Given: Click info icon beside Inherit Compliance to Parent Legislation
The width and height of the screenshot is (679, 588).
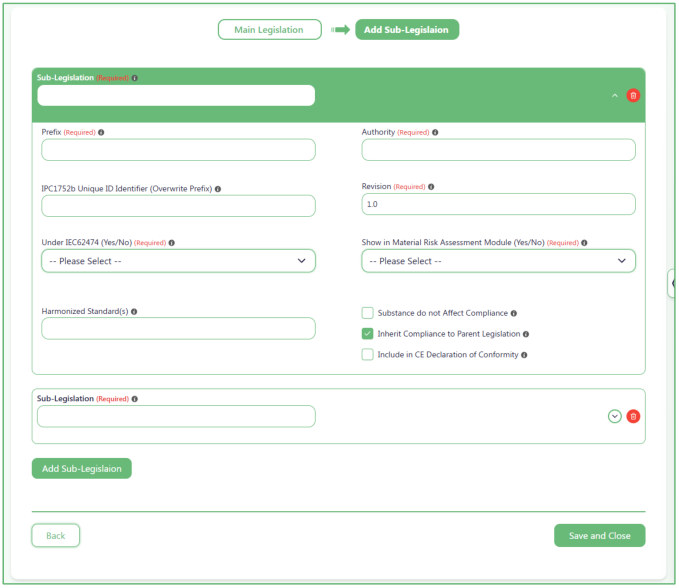Looking at the screenshot, I should pos(526,334).
